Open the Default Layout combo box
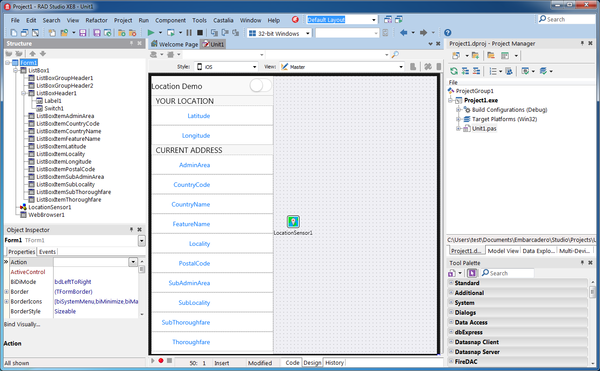 pyautogui.click(x=341, y=20)
